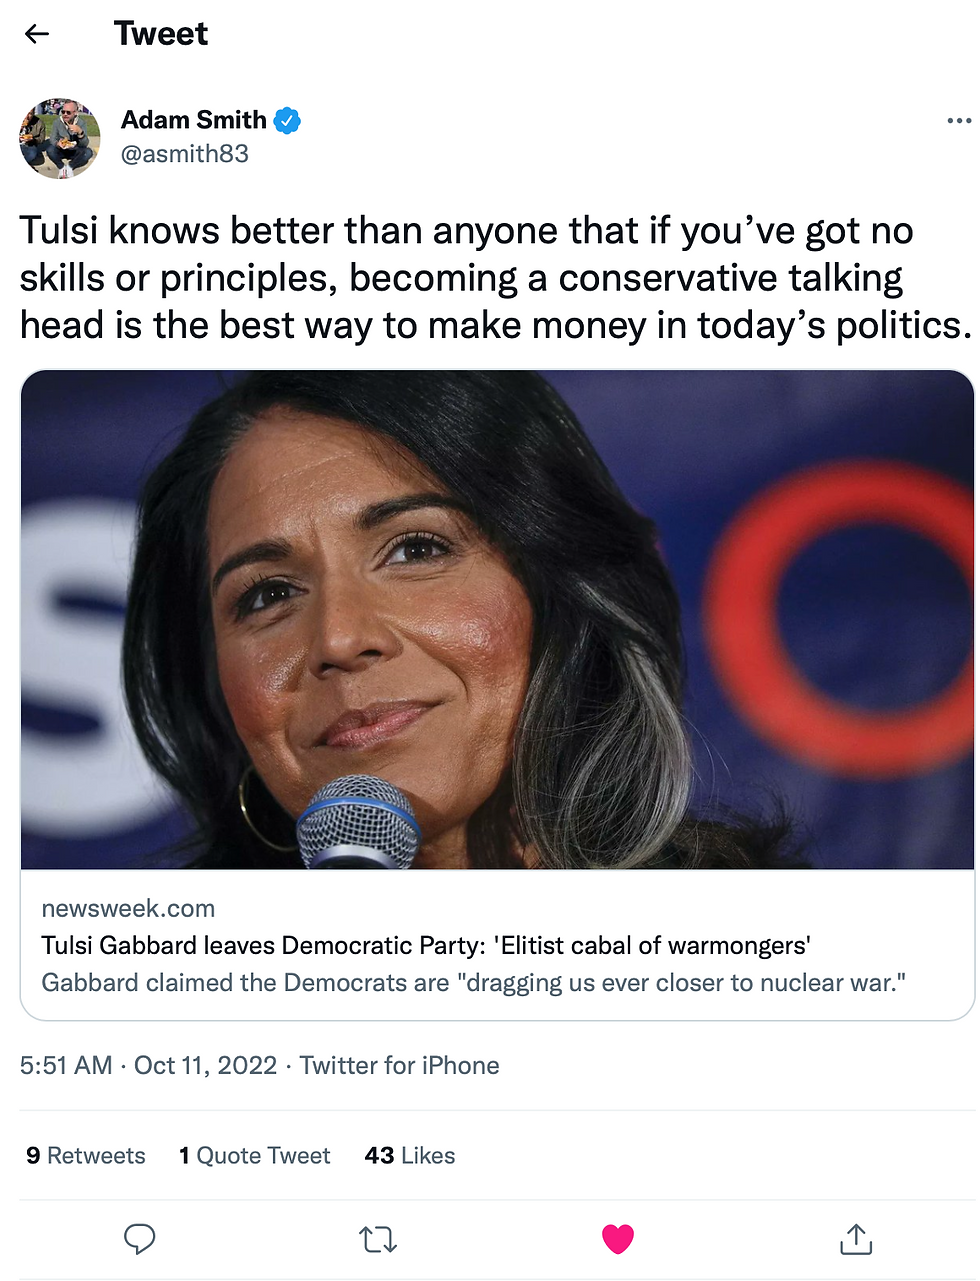980x1281 pixels.
Task: Unlike the tweet via the pink heart
Action: point(618,1239)
